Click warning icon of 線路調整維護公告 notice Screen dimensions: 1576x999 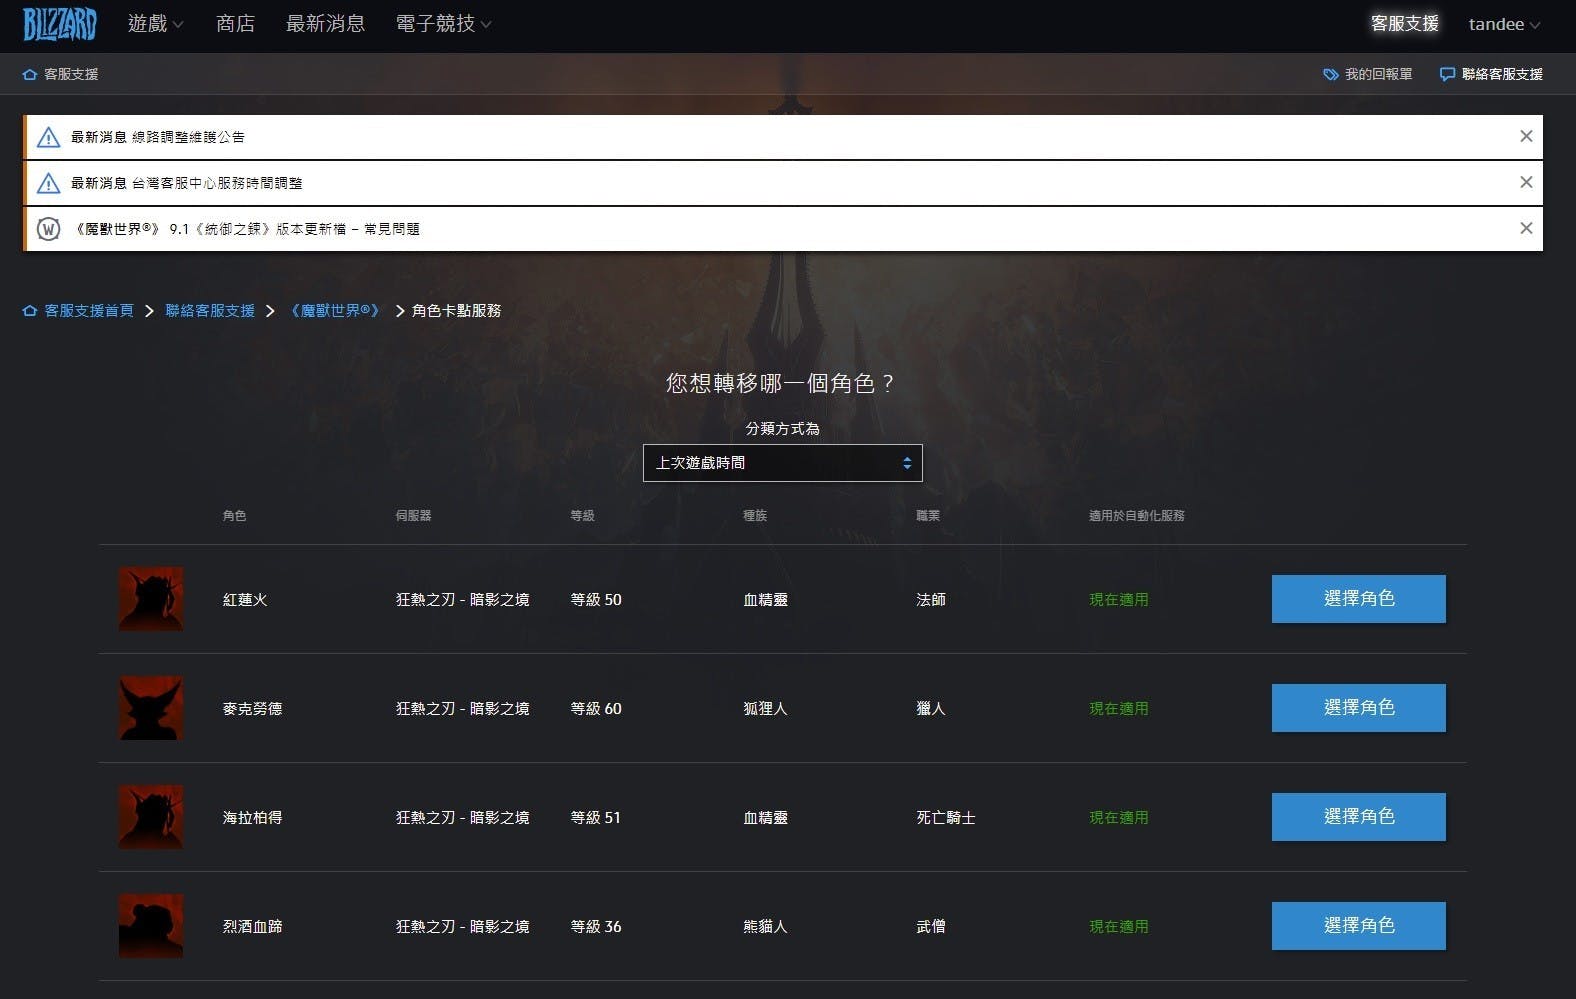pos(48,137)
